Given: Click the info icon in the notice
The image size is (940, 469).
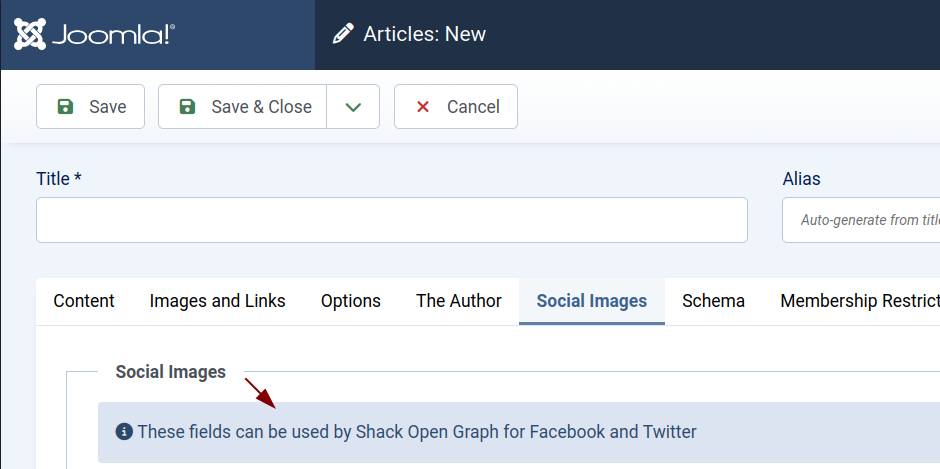Looking at the screenshot, I should click(124, 432).
